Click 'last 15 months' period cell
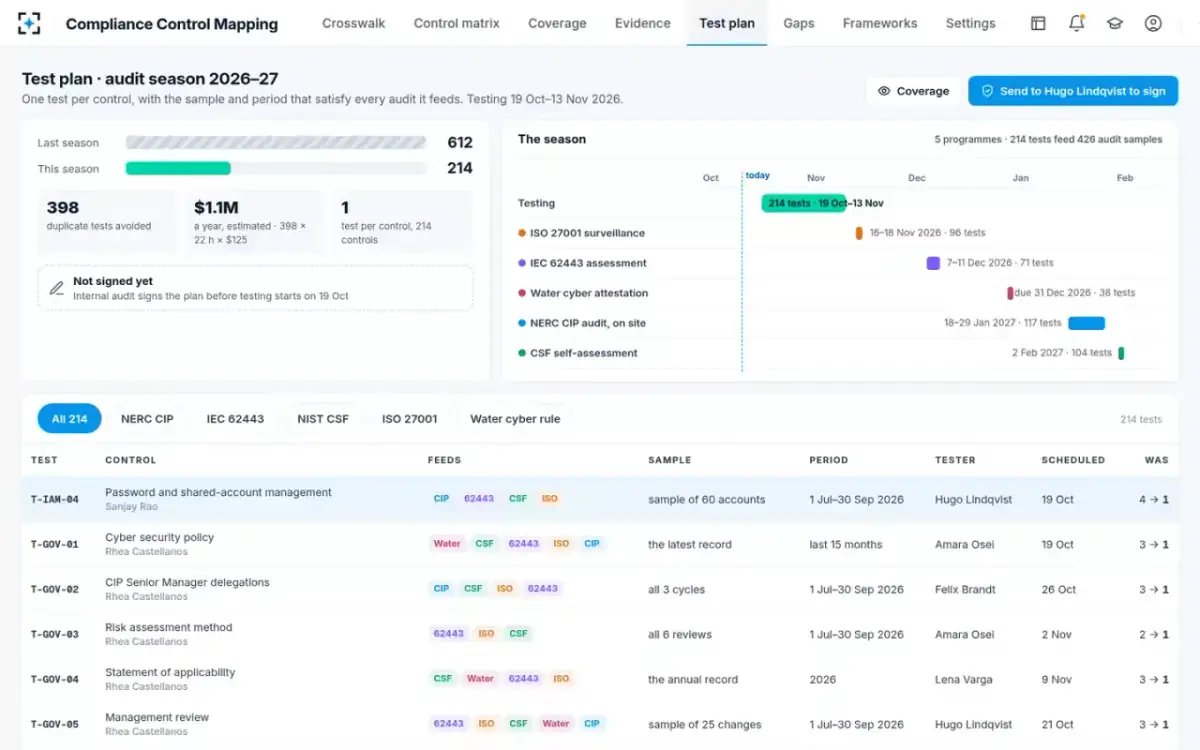Image resolution: width=1200 pixels, height=750 pixels. pos(846,544)
